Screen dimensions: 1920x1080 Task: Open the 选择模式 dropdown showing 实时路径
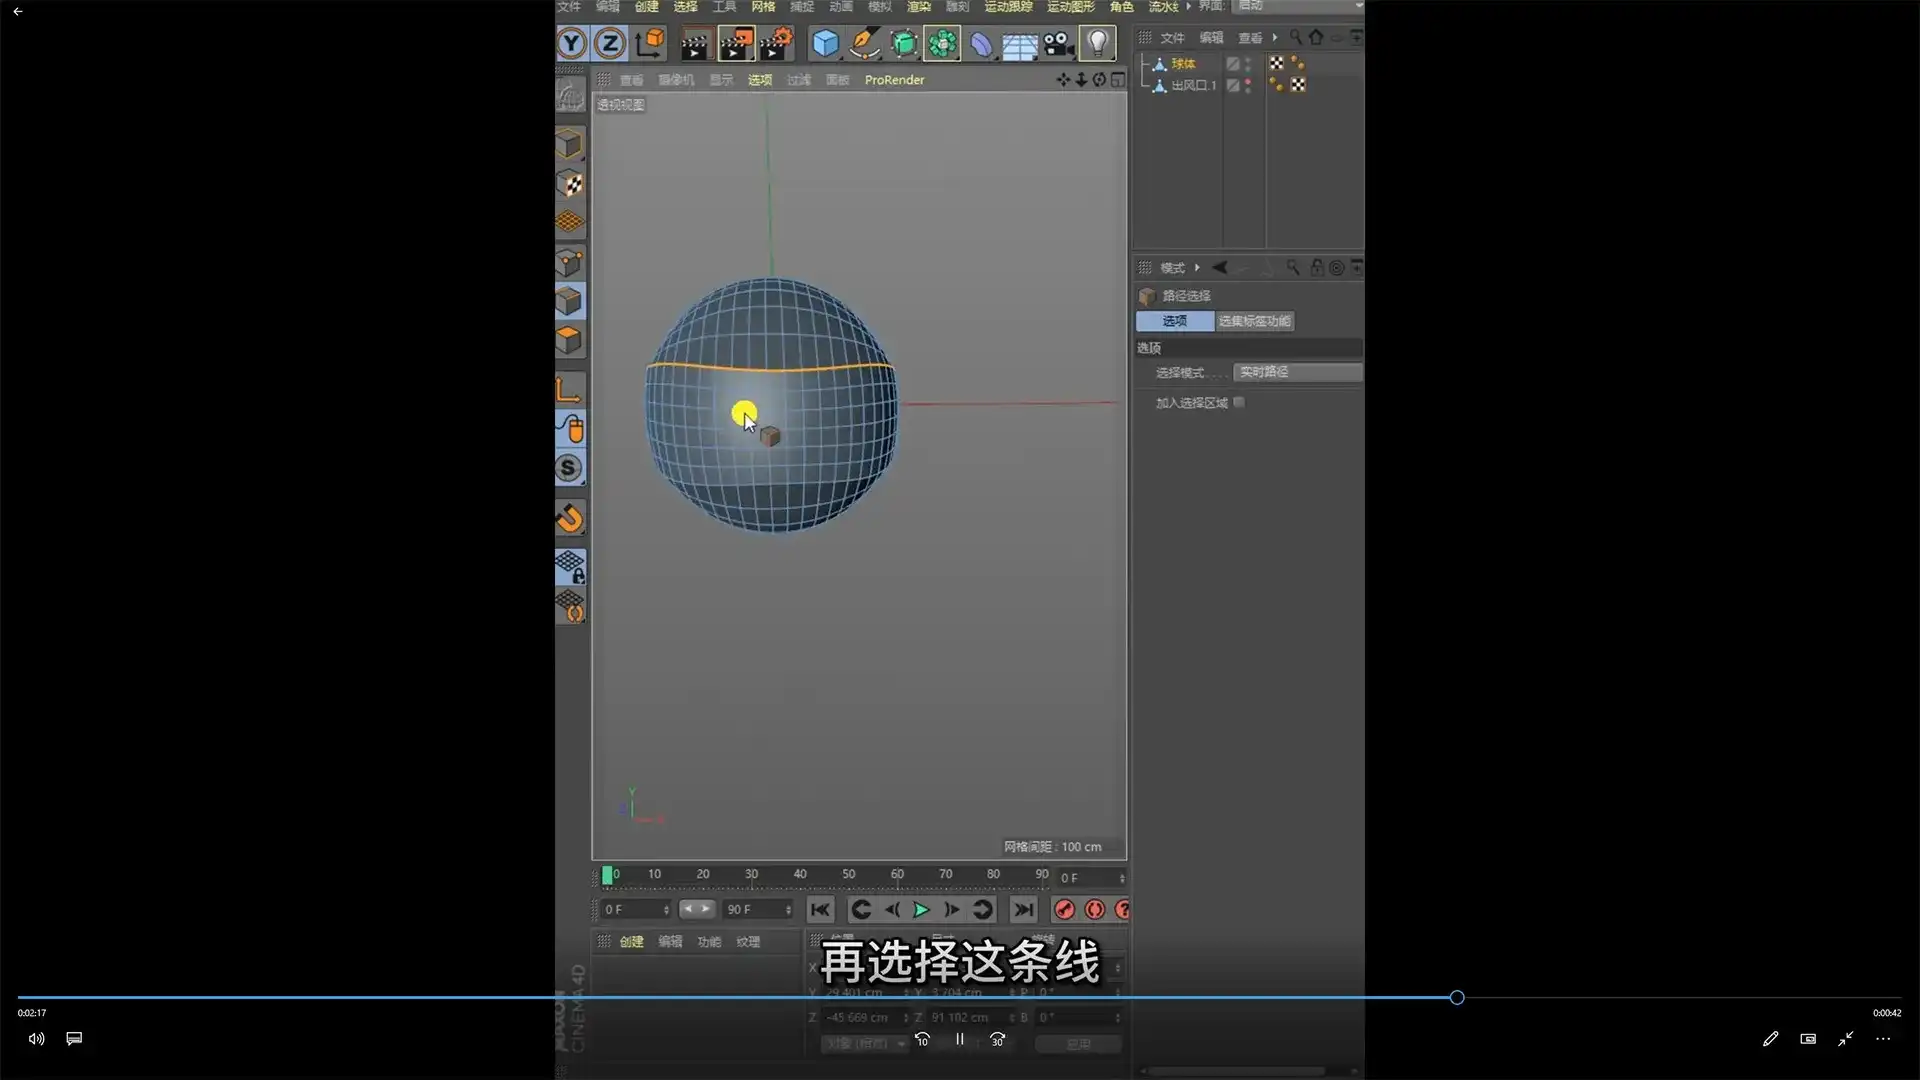(1297, 372)
